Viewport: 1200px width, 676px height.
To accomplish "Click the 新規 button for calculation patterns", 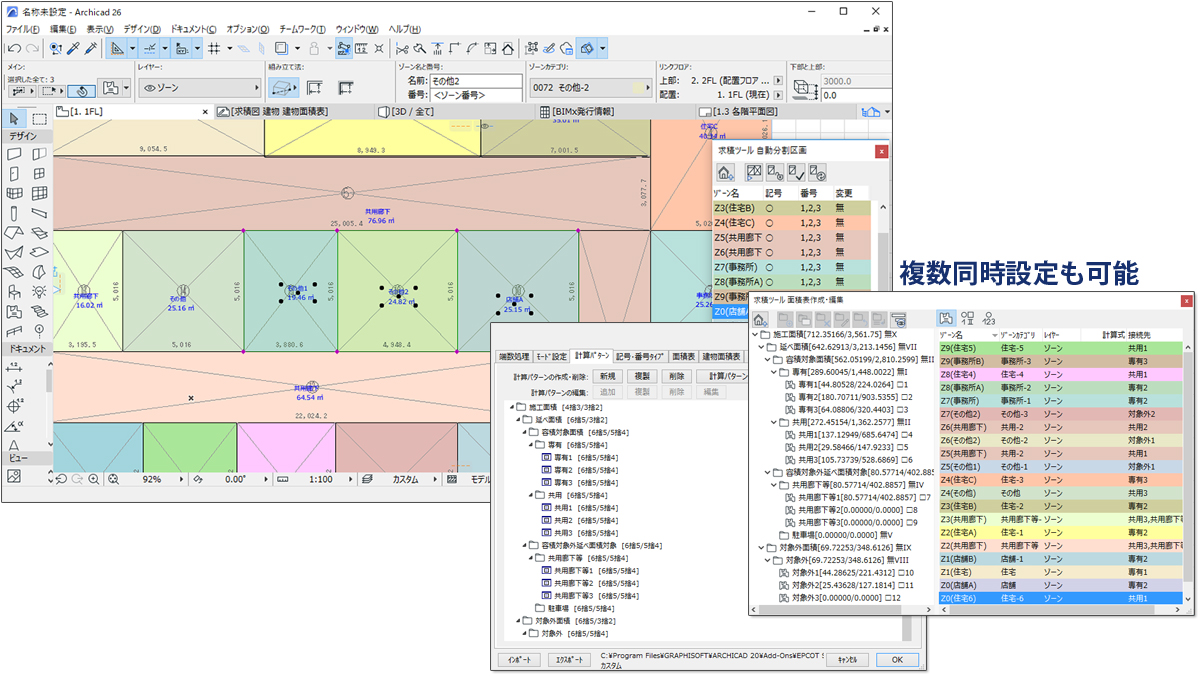I will [607, 376].
